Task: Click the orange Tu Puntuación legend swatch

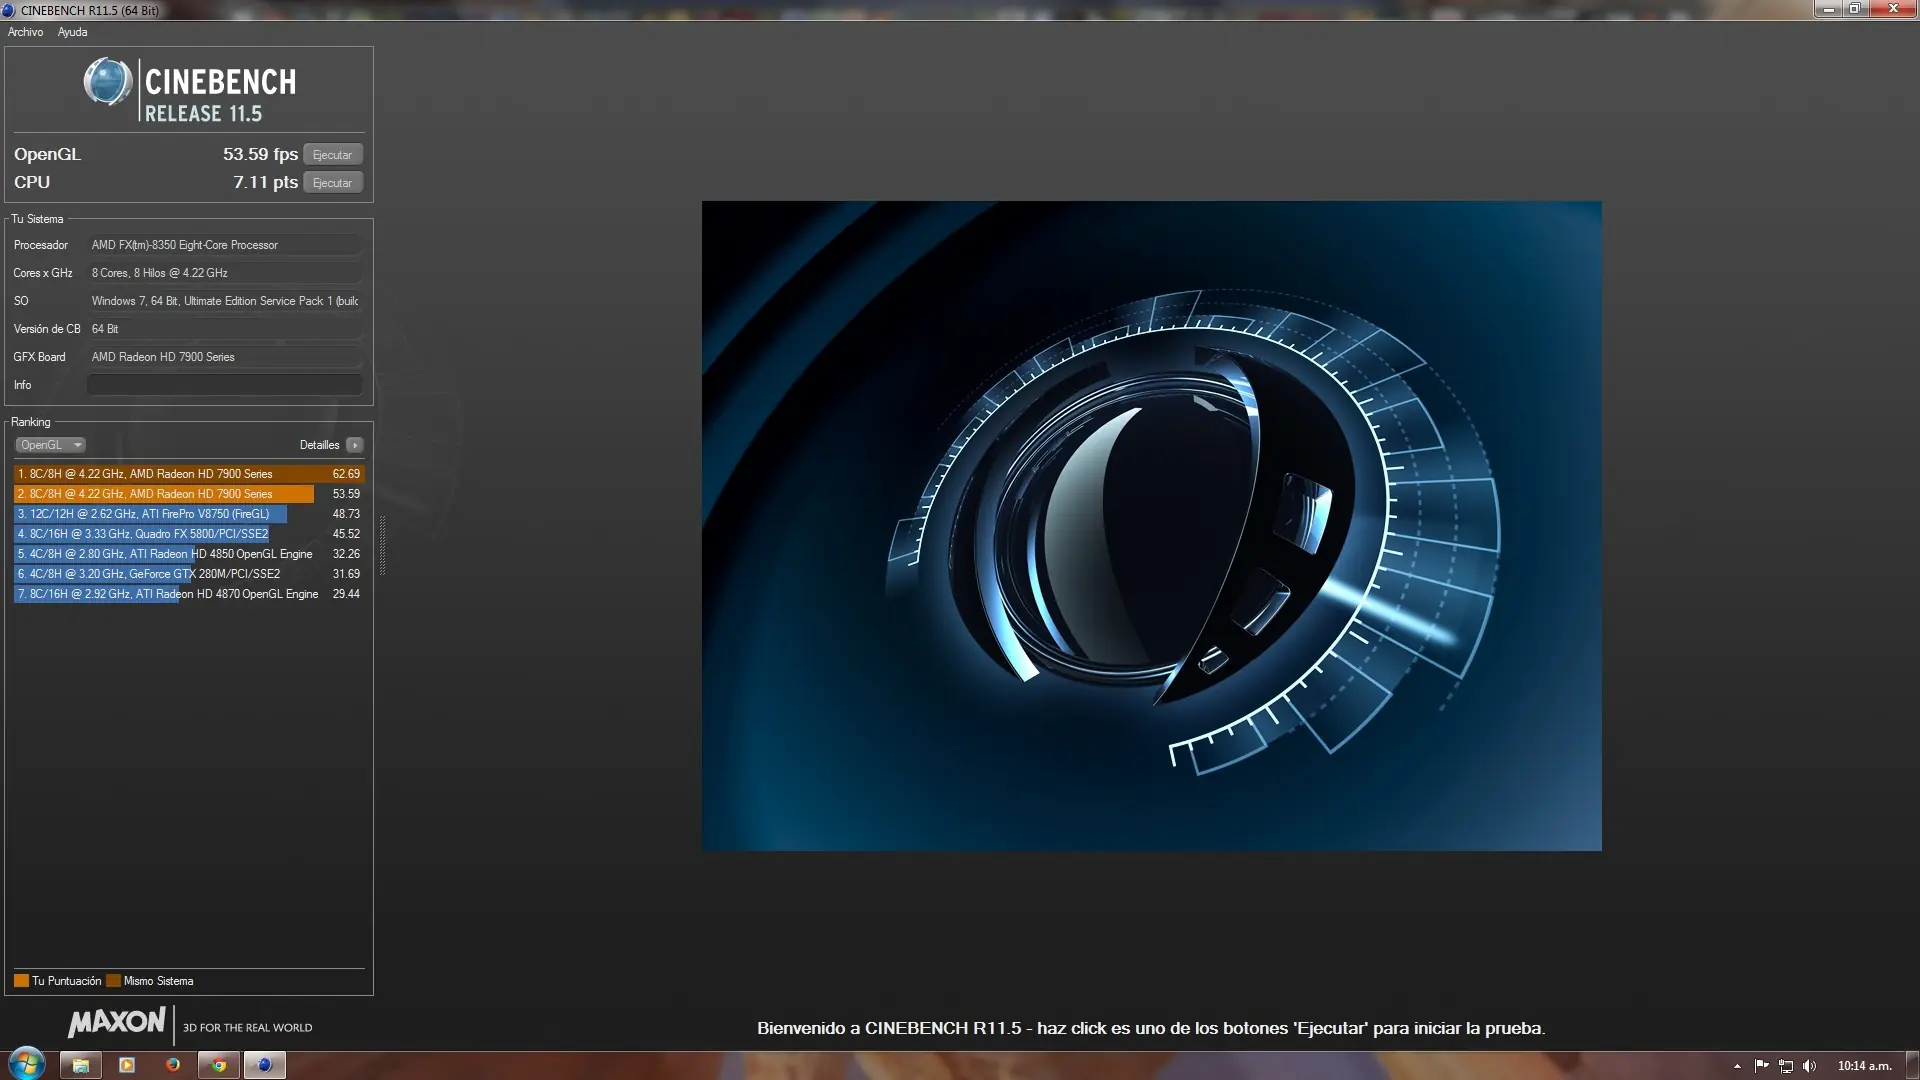Action: pos(21,981)
